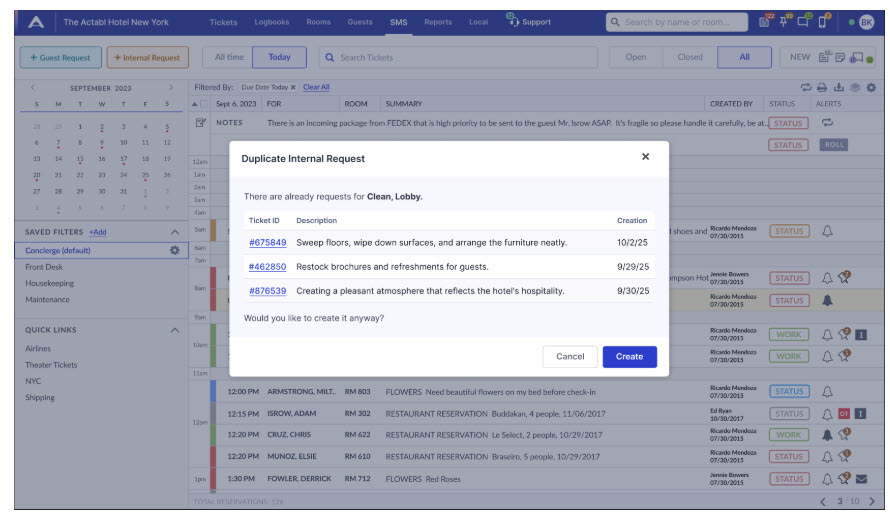Close the Duplicate Internal Request dialog
890x522 pixels.
click(x=645, y=157)
